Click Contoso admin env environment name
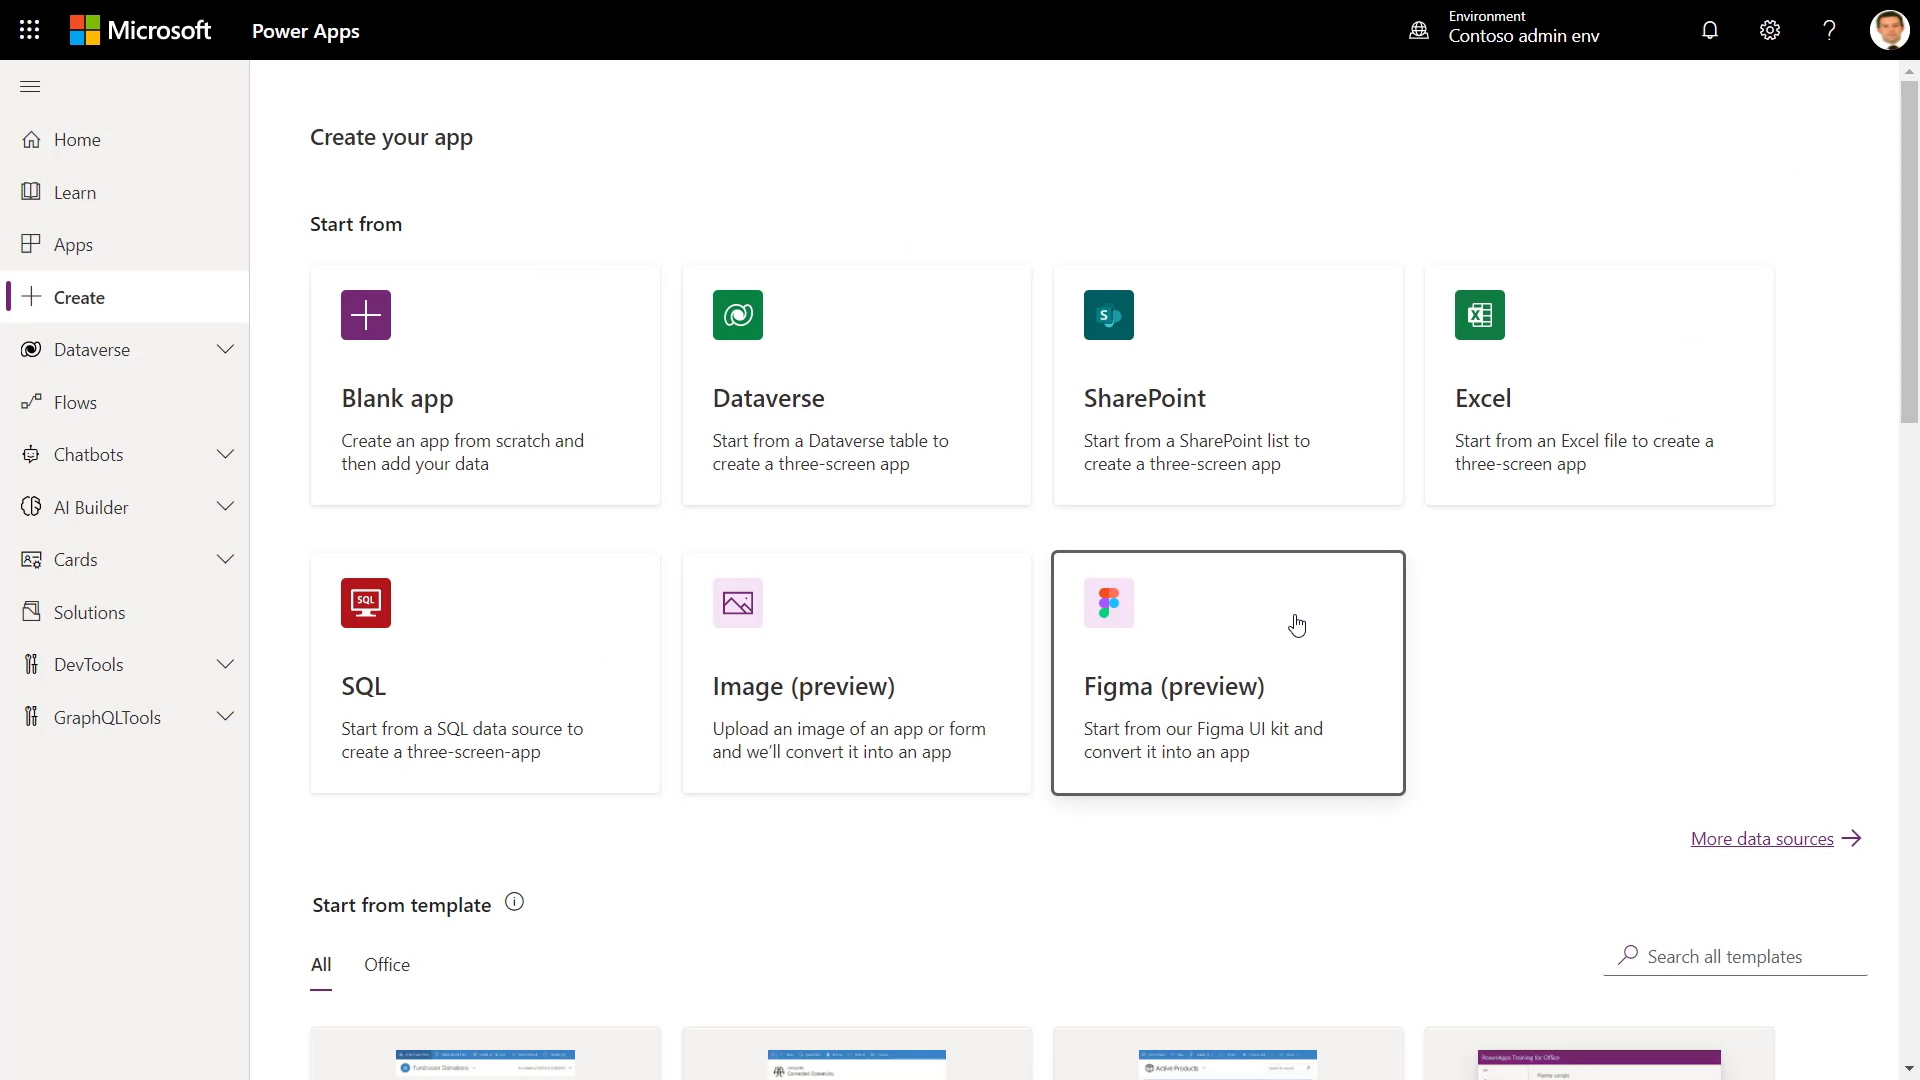The height and width of the screenshot is (1080, 1920). point(1524,36)
